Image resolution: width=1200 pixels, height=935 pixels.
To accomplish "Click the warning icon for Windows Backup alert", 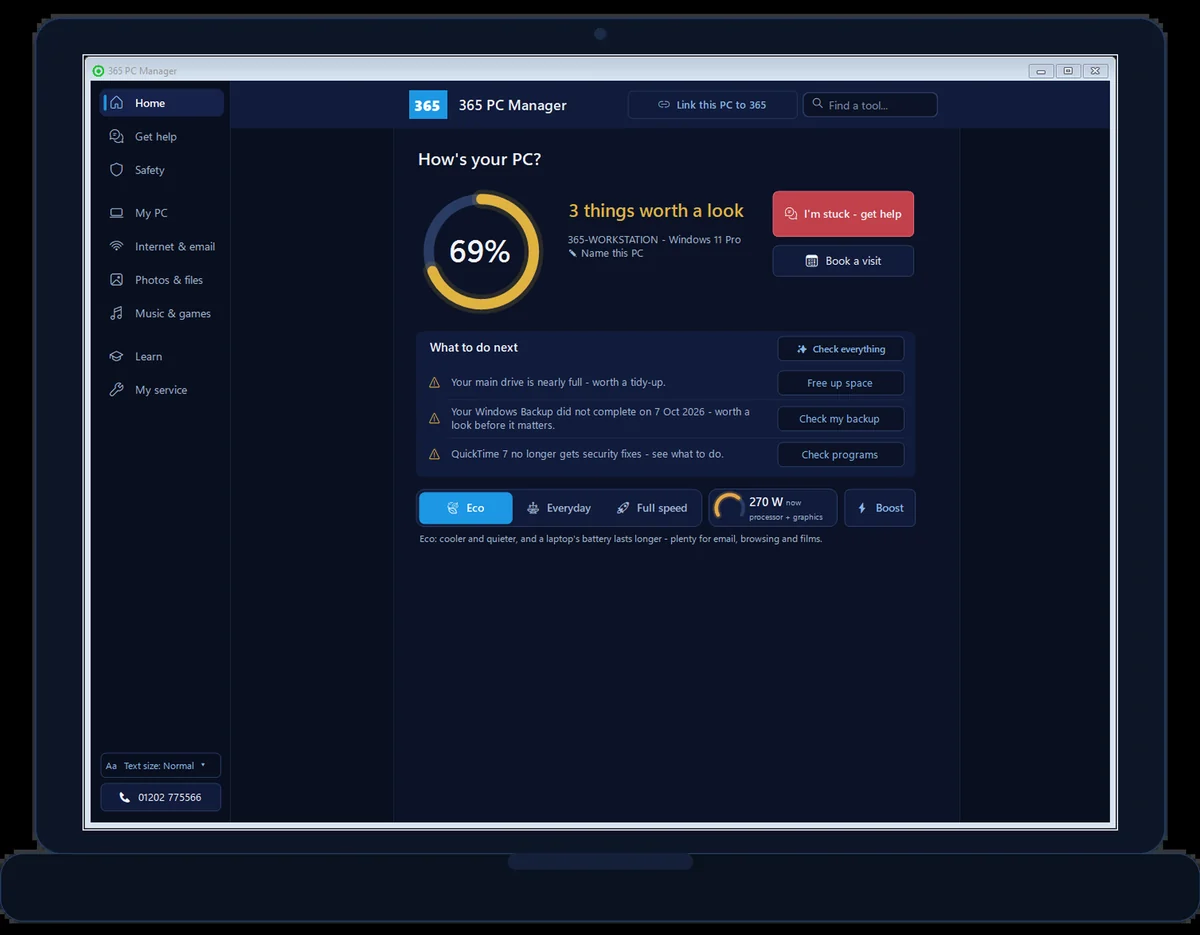I will click(434, 418).
